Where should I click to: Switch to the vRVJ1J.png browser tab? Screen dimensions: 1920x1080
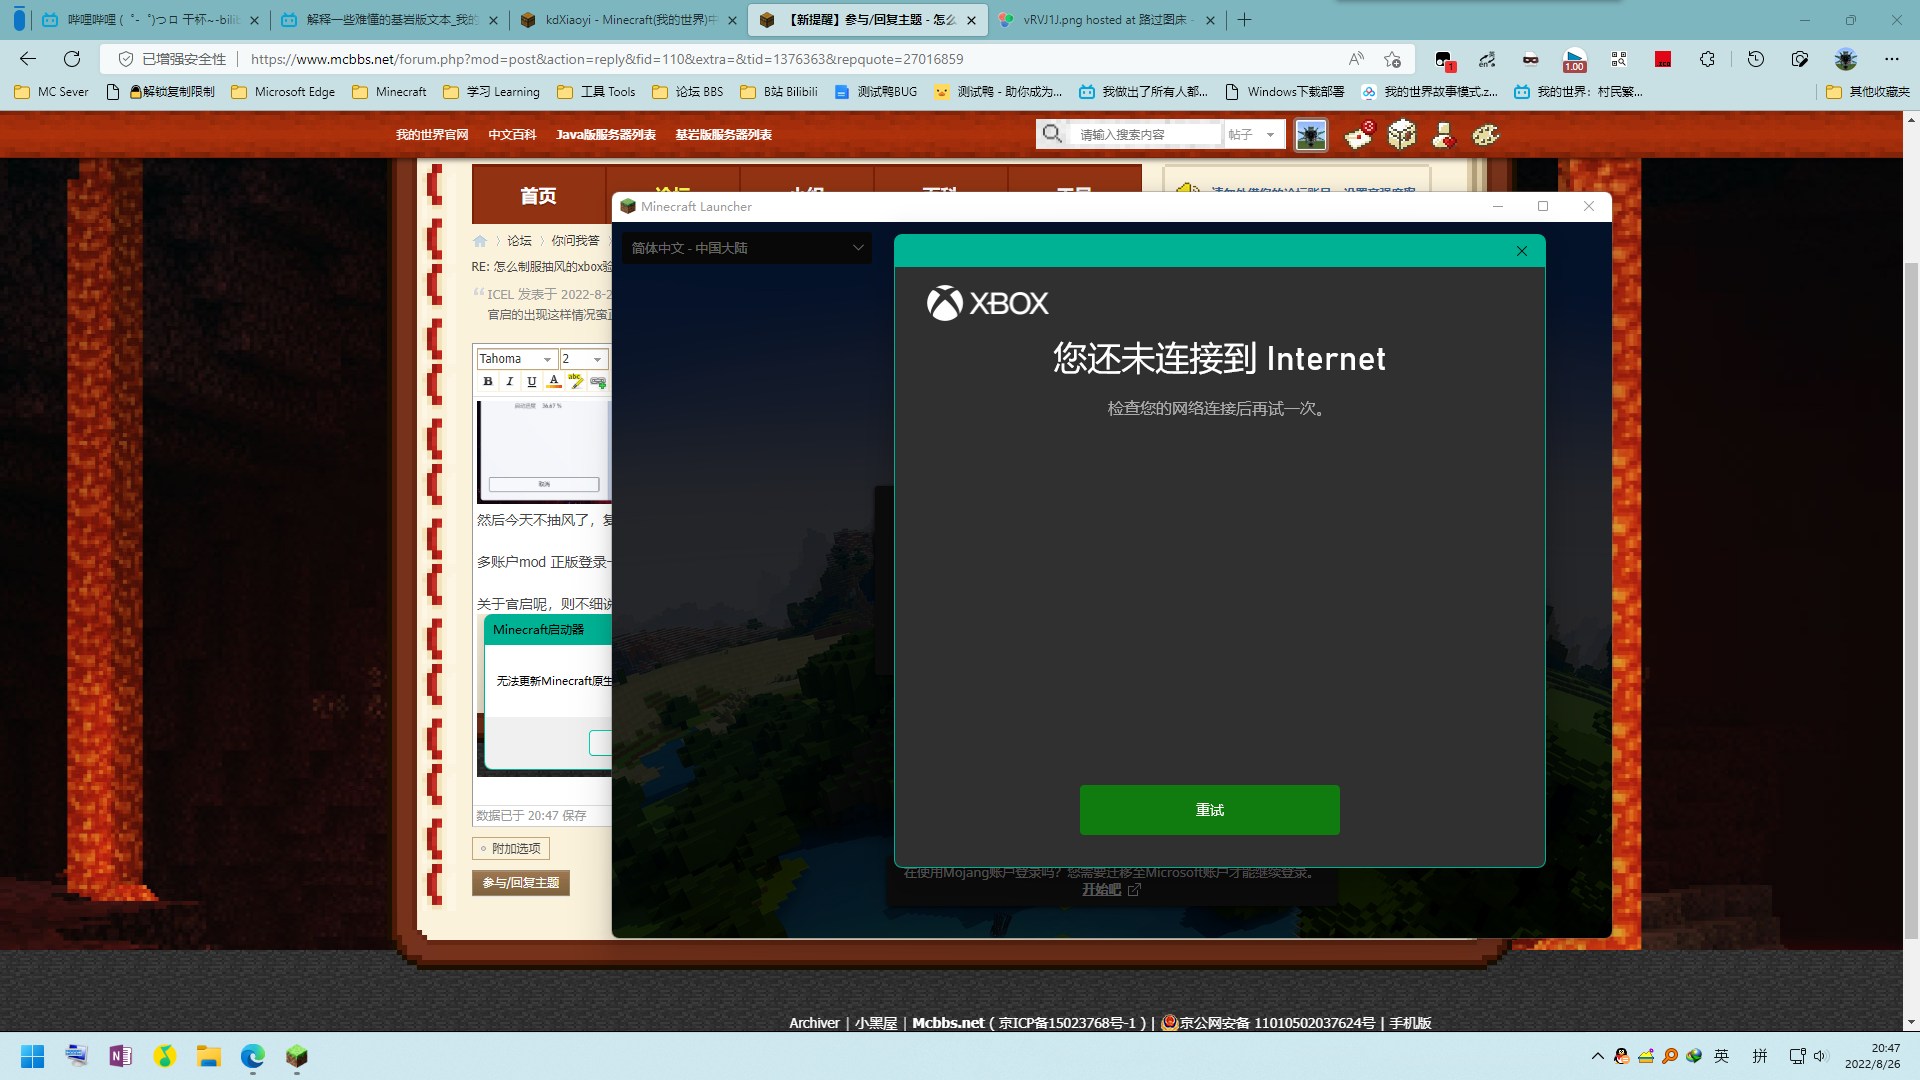[x=1107, y=20]
